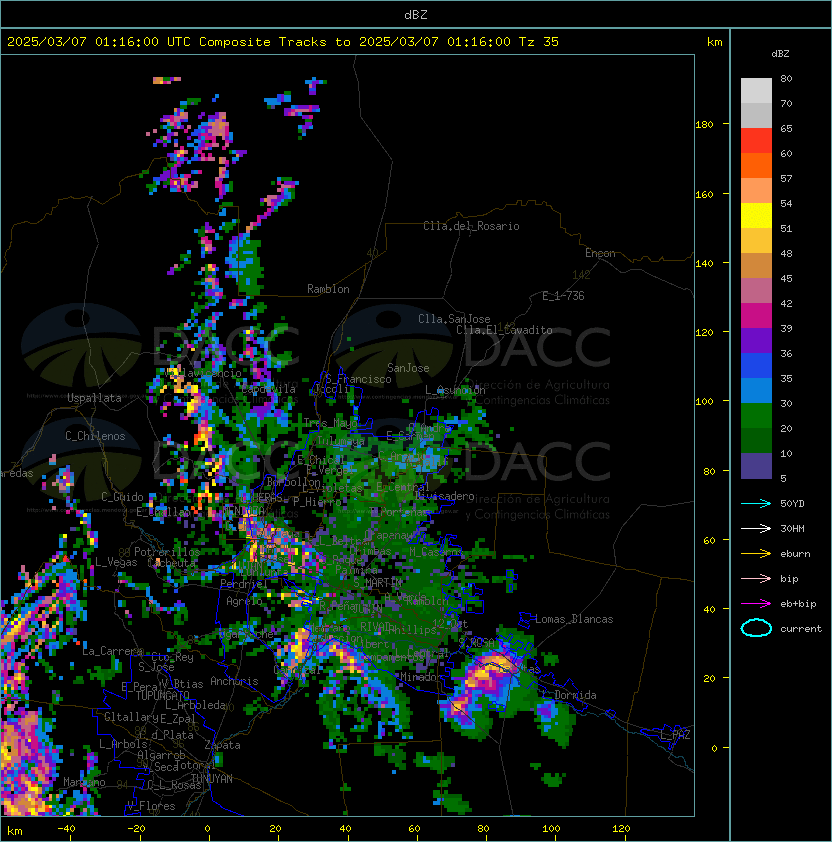This screenshot has height=842, width=832.
Task: Click the 'TUNUYAN' place label
Action: (x=212, y=779)
